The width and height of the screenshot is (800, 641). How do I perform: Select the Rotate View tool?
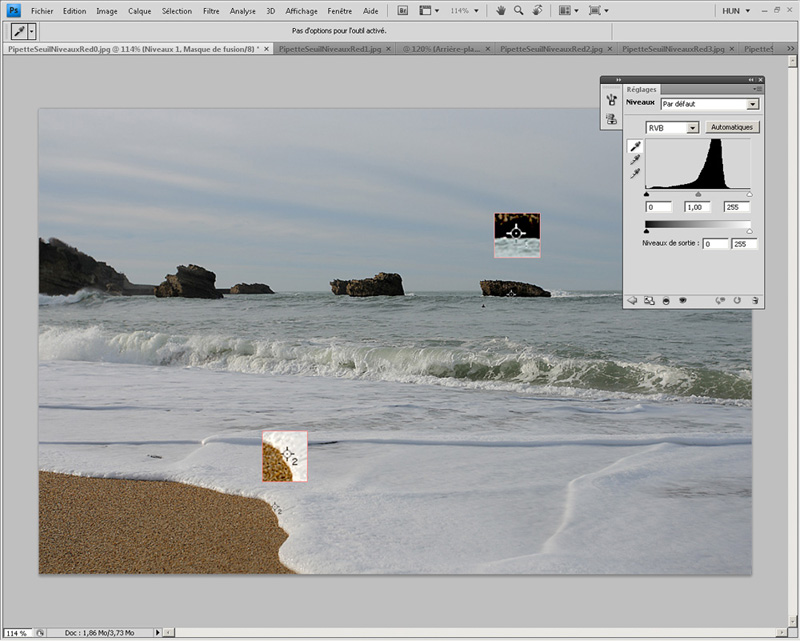click(537, 11)
